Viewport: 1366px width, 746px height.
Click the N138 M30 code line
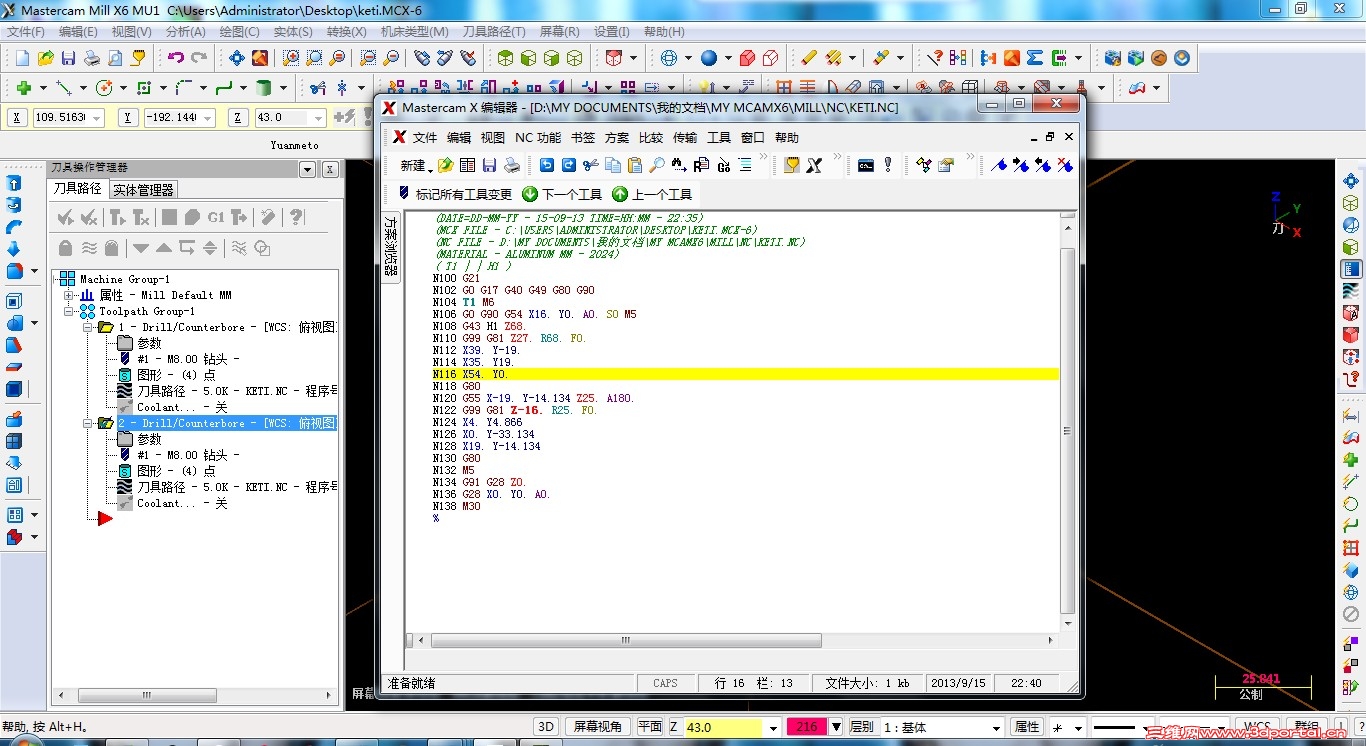pos(456,506)
